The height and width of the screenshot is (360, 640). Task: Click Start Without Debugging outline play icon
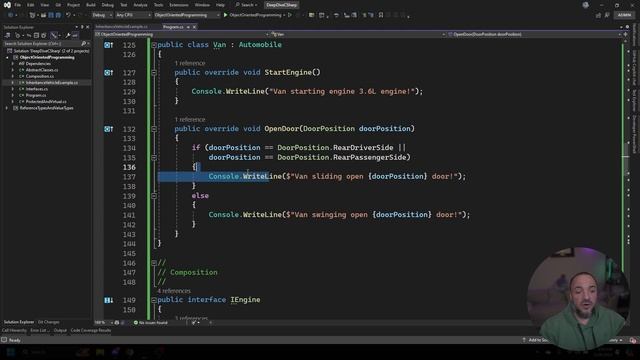click(290, 15)
